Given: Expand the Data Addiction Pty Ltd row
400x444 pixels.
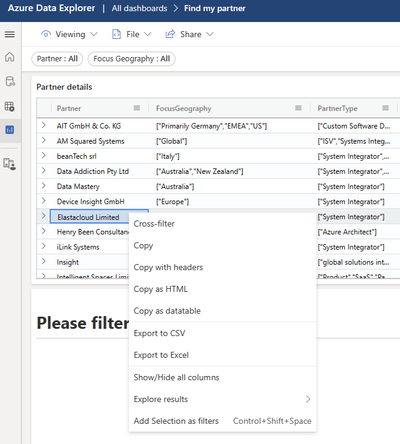Looking at the screenshot, I should (x=43, y=171).
